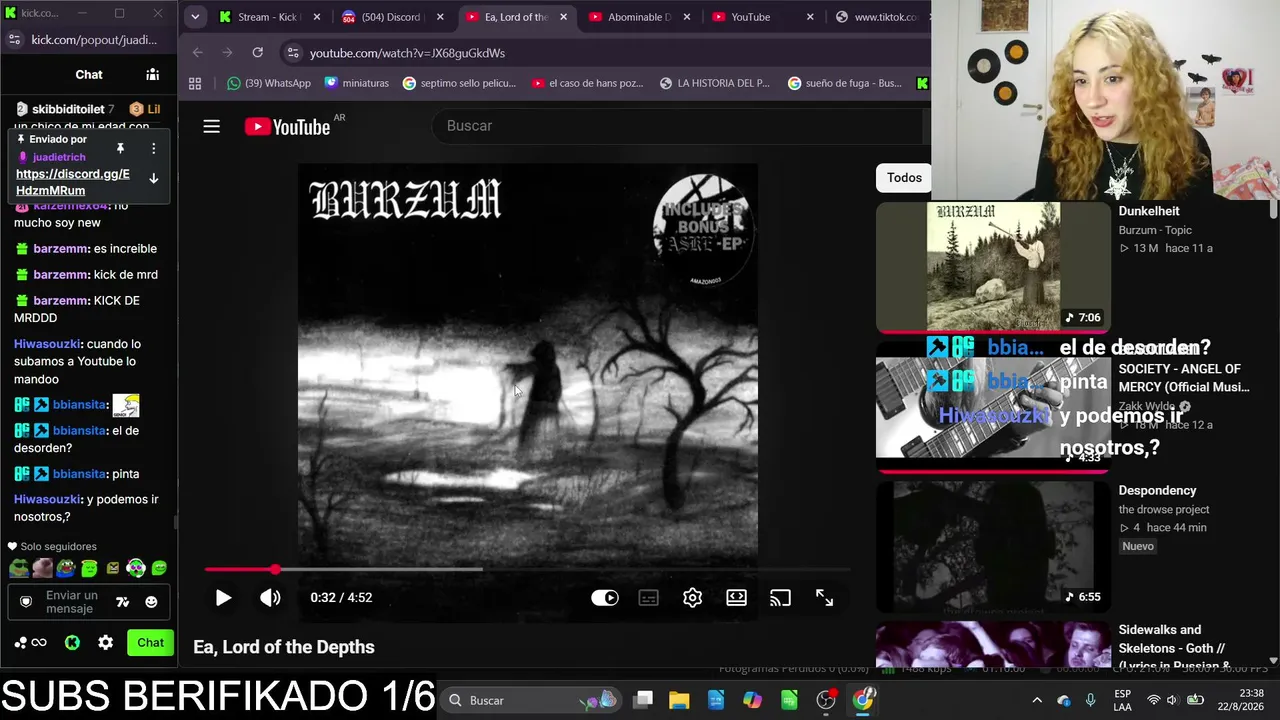This screenshot has width=1280, height=720.
Task: Play the Burzum video
Action: [223, 598]
